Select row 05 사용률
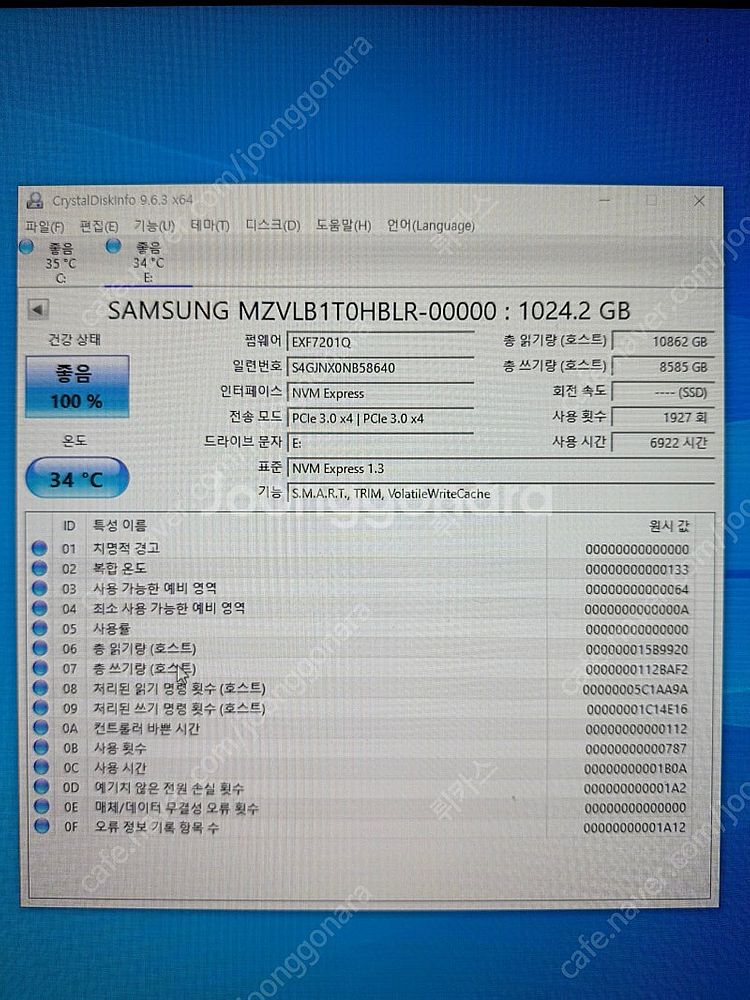The width and height of the screenshot is (750, 1000). pyautogui.click(x=361, y=629)
